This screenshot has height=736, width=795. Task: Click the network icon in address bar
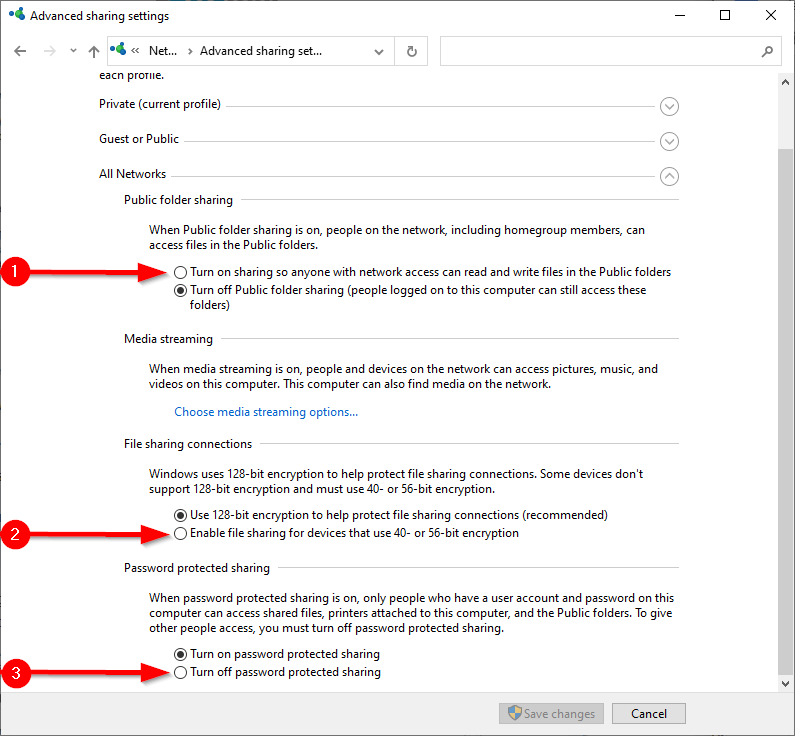(118, 50)
